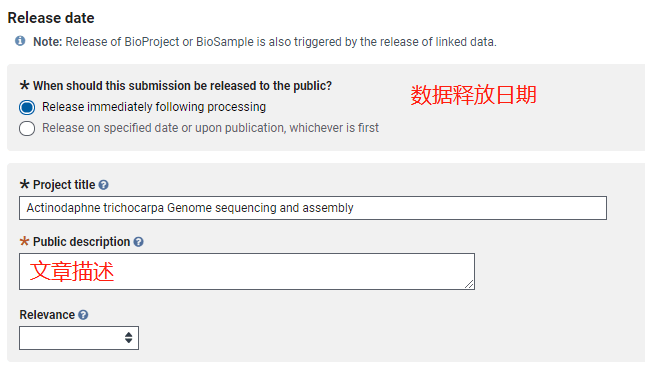Focus the Public description text area
The width and height of the screenshot is (645, 368).
point(247,271)
